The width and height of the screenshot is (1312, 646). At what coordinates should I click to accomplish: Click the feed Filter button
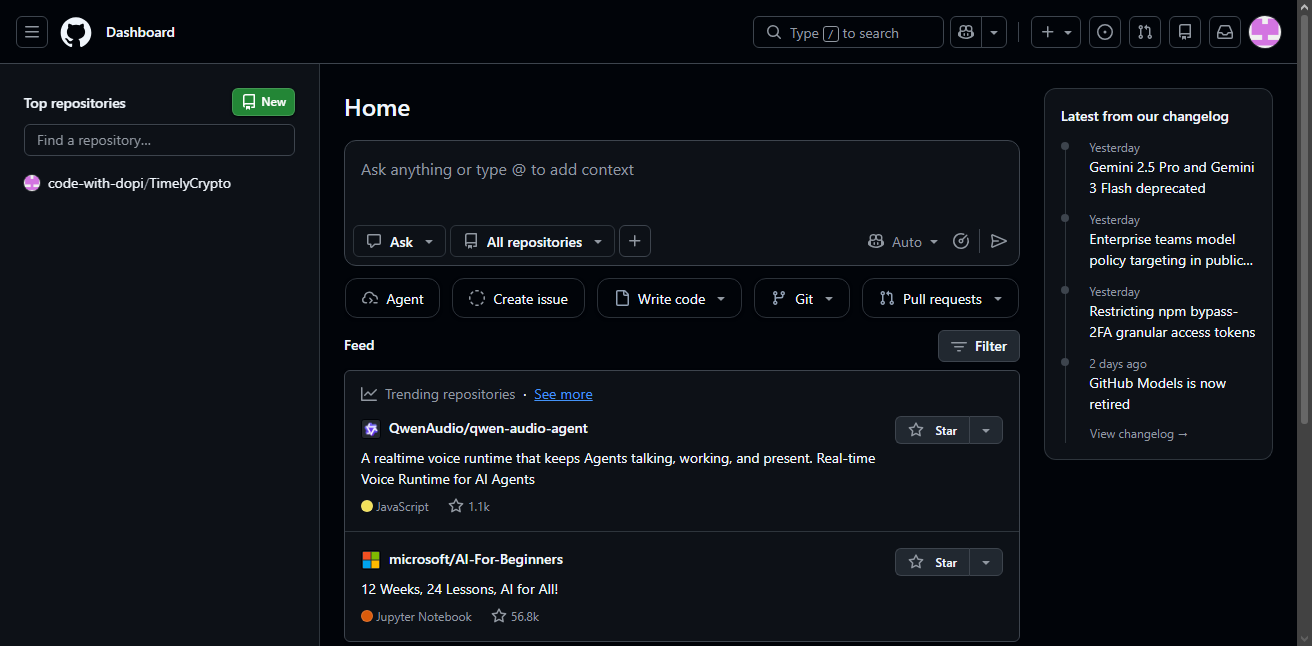click(979, 346)
